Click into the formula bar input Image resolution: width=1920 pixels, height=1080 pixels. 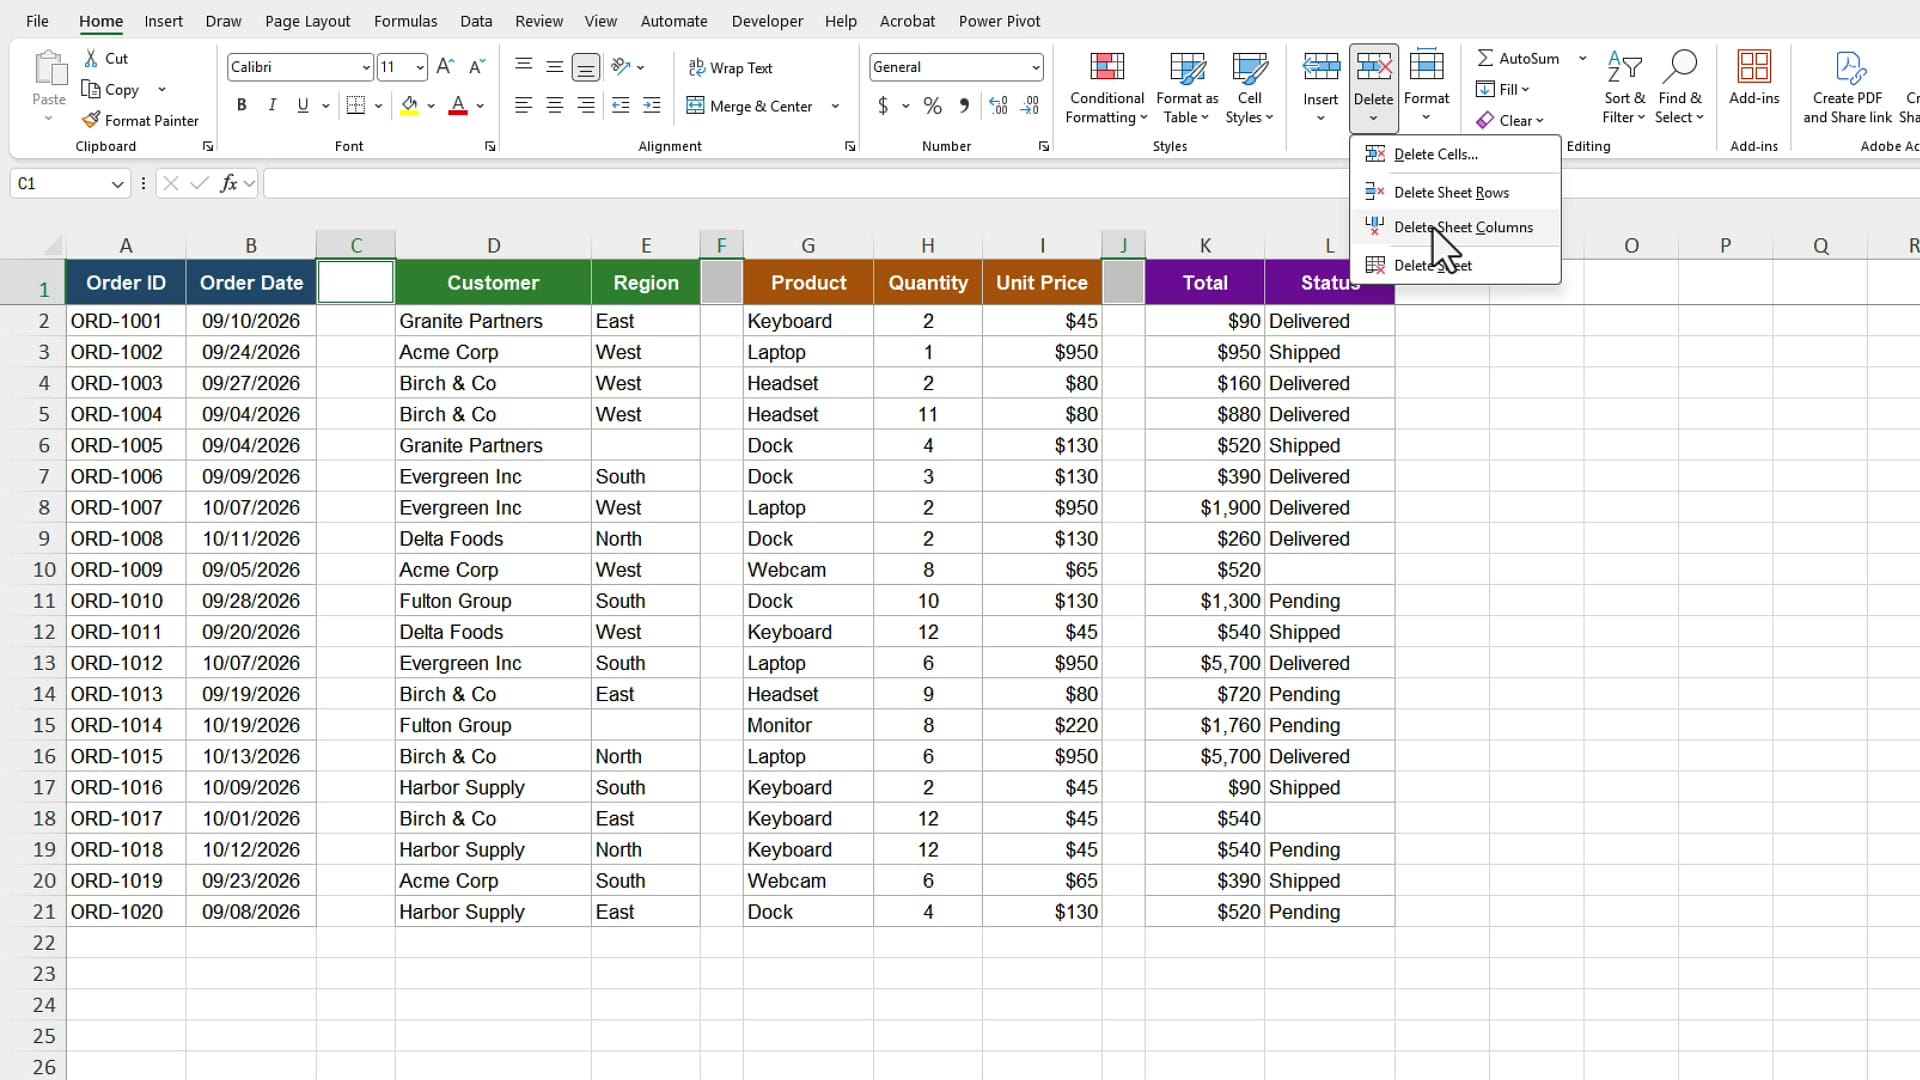tap(1090, 183)
